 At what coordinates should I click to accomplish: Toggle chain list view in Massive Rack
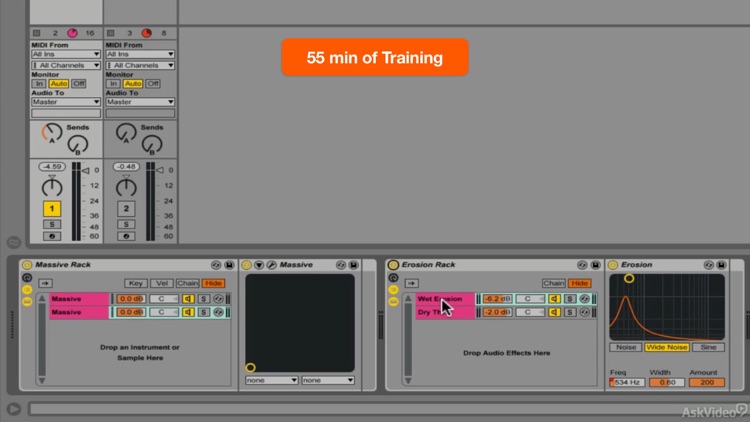27,289
